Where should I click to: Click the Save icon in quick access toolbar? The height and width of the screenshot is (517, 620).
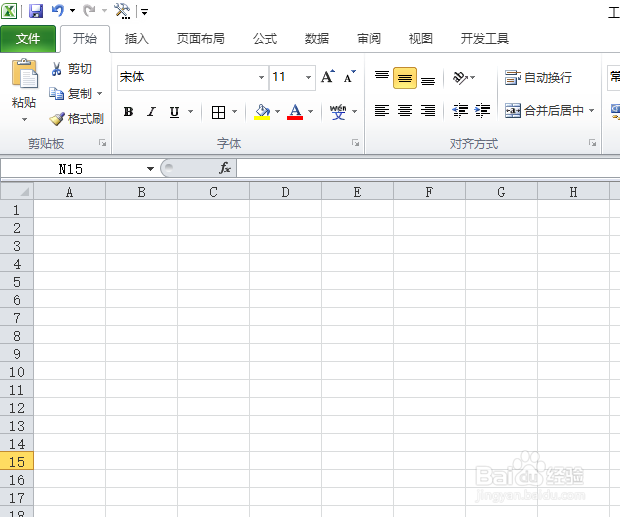36,11
